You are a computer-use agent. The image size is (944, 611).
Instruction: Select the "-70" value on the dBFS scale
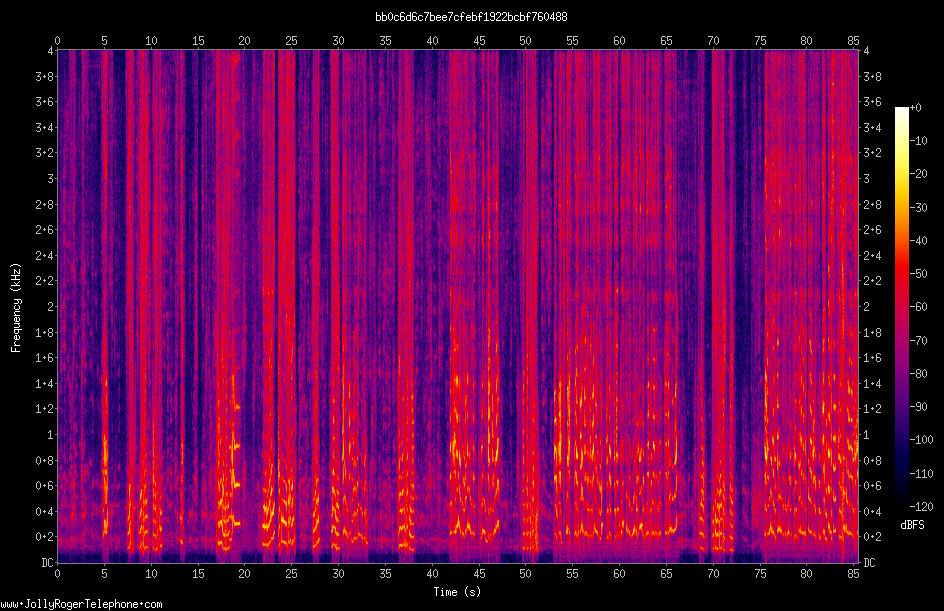[x=918, y=341]
